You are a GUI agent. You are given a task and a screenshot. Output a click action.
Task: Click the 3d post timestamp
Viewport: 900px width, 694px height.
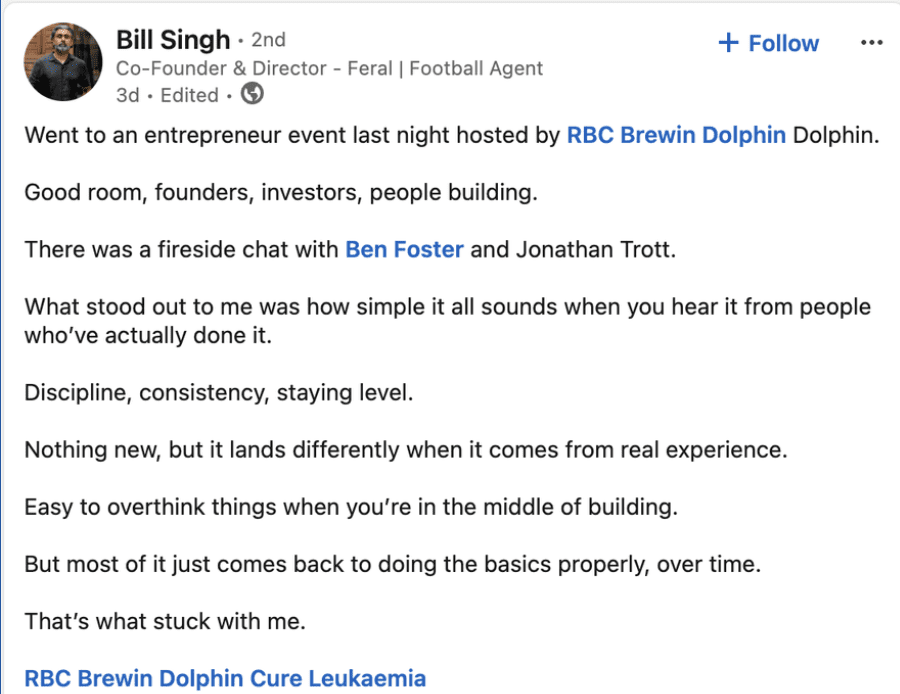128,95
